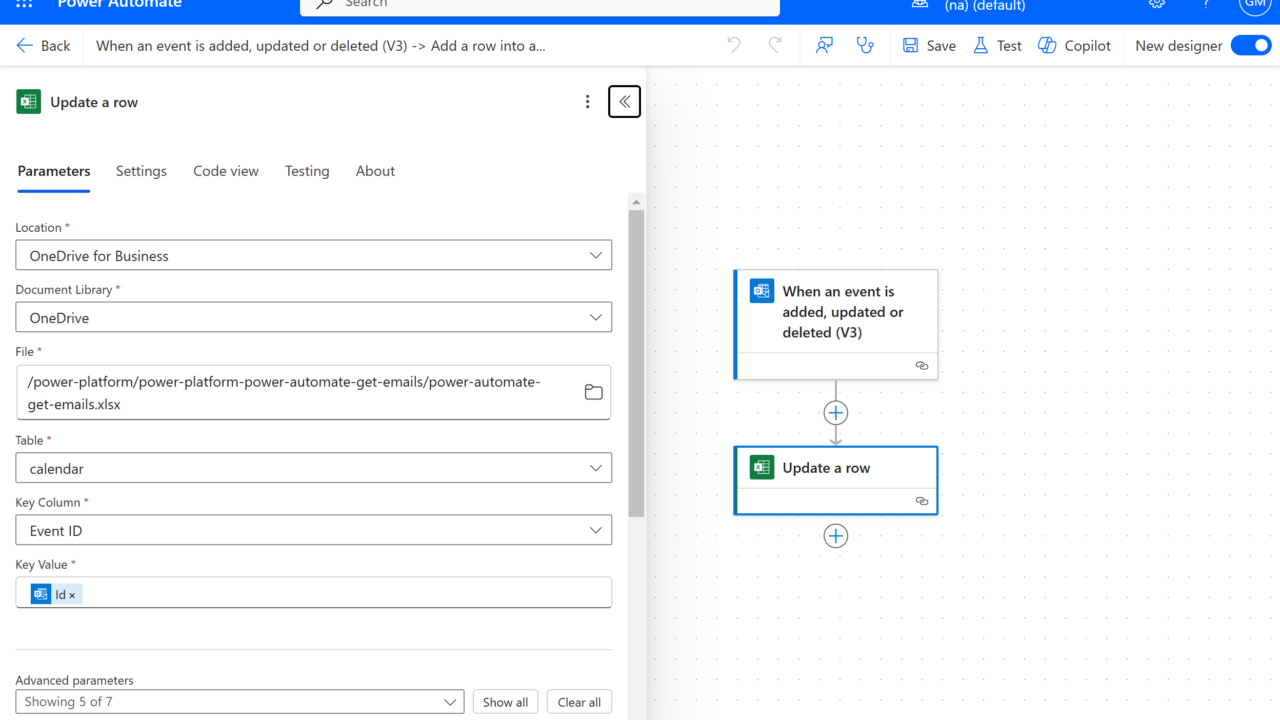
Task: Add a step below Update a row
Action: pyautogui.click(x=836, y=536)
